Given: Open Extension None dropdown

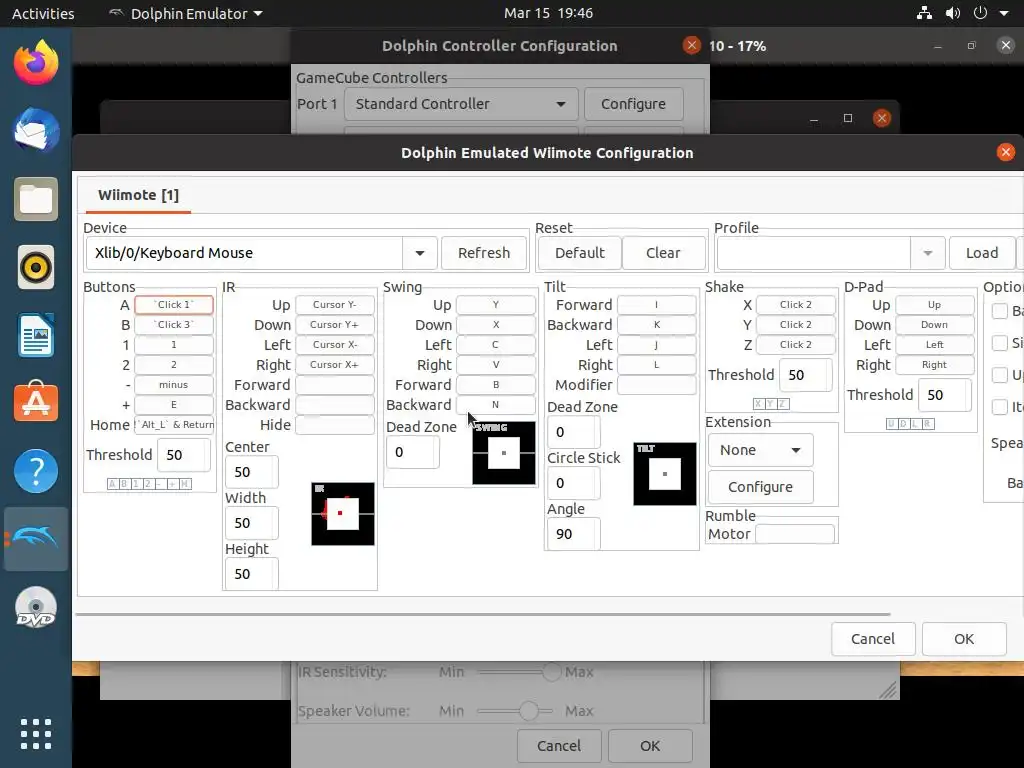Looking at the screenshot, I should 760,450.
